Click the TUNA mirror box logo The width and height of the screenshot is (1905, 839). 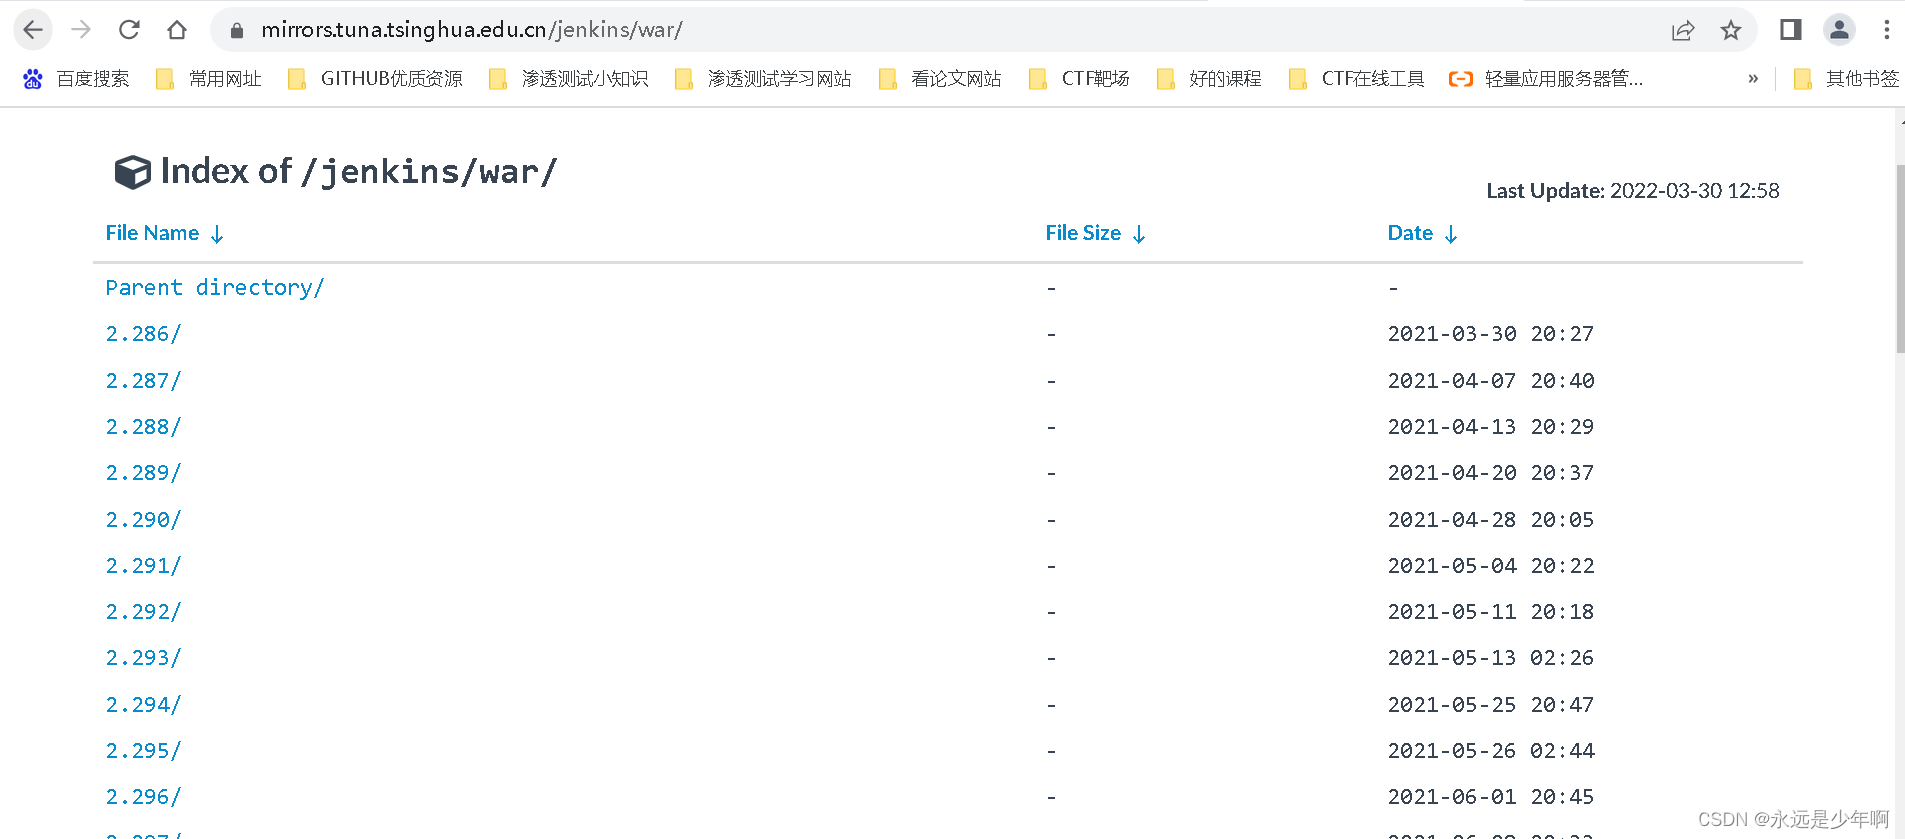coord(133,172)
